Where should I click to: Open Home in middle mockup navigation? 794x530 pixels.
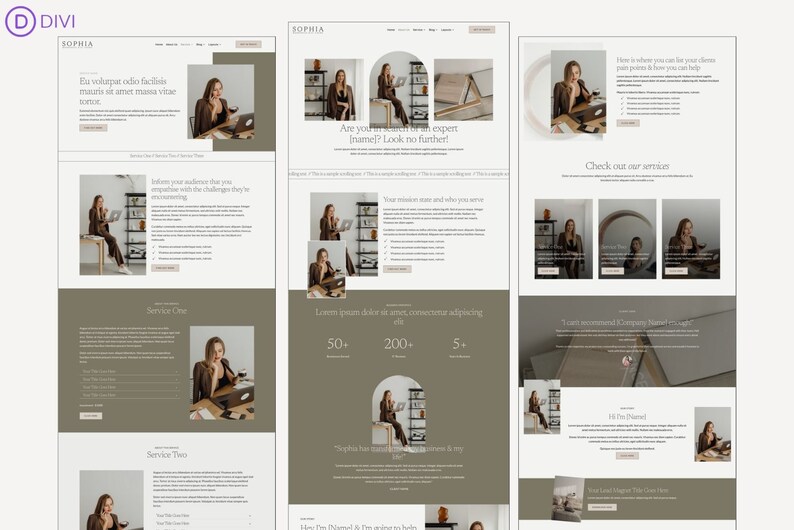click(x=391, y=30)
